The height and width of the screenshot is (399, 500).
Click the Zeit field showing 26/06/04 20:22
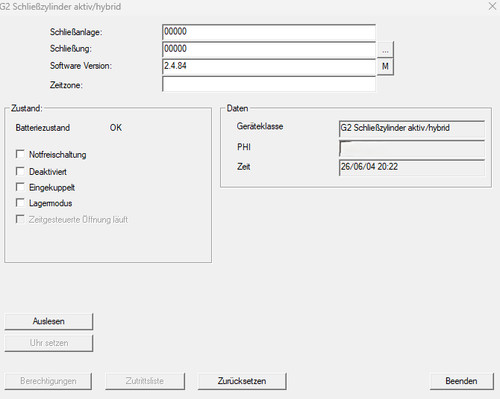point(412,167)
